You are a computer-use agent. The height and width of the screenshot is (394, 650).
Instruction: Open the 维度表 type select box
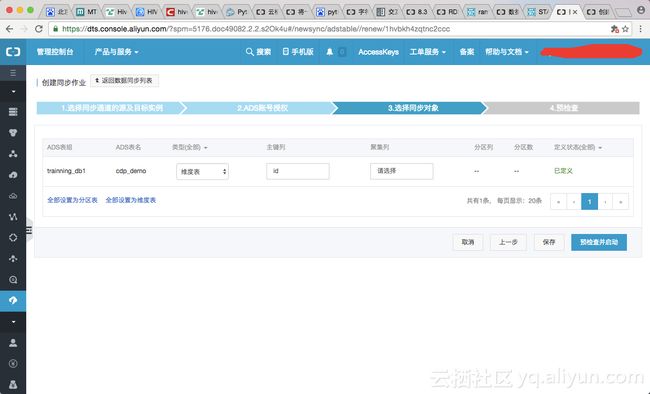[x=202, y=171]
